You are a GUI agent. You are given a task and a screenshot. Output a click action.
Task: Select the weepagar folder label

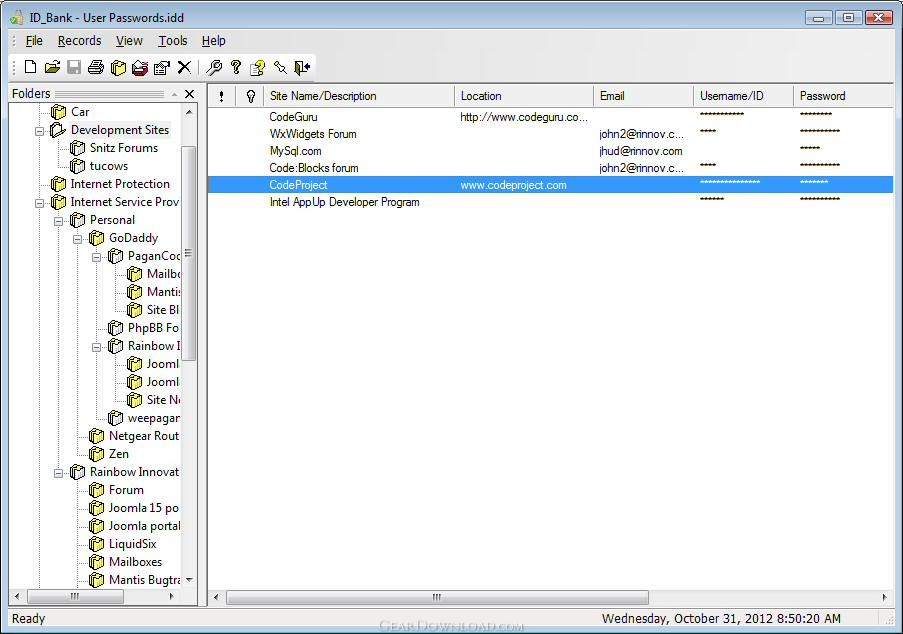tap(154, 418)
